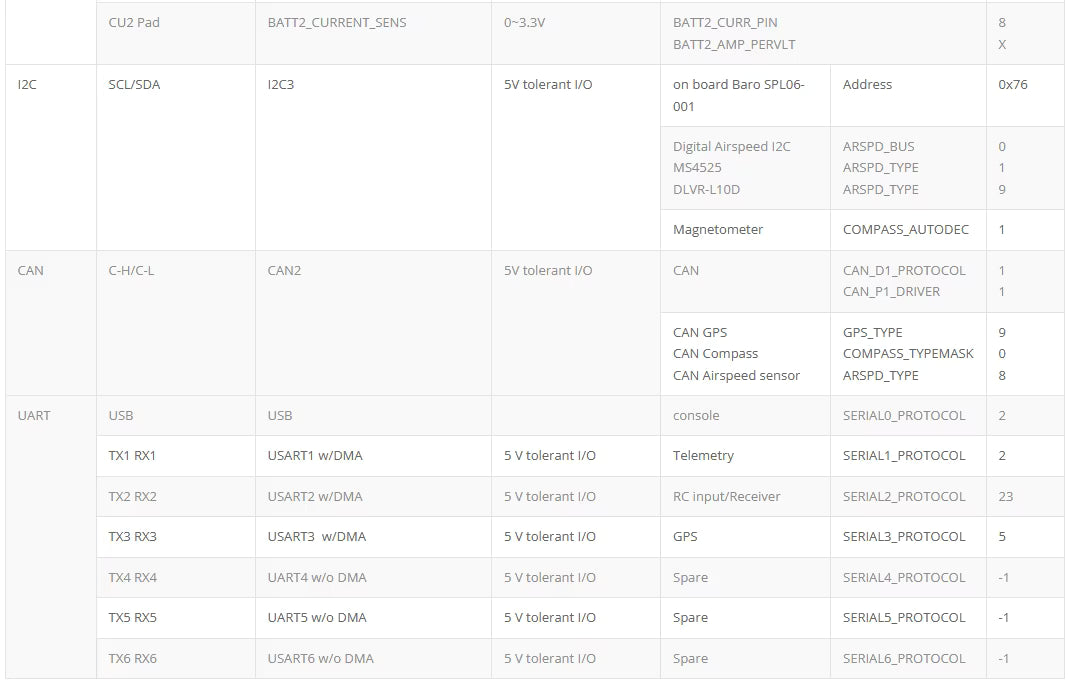Click the Telemetry function cell
The width and height of the screenshot is (1074, 685).
(x=745, y=456)
